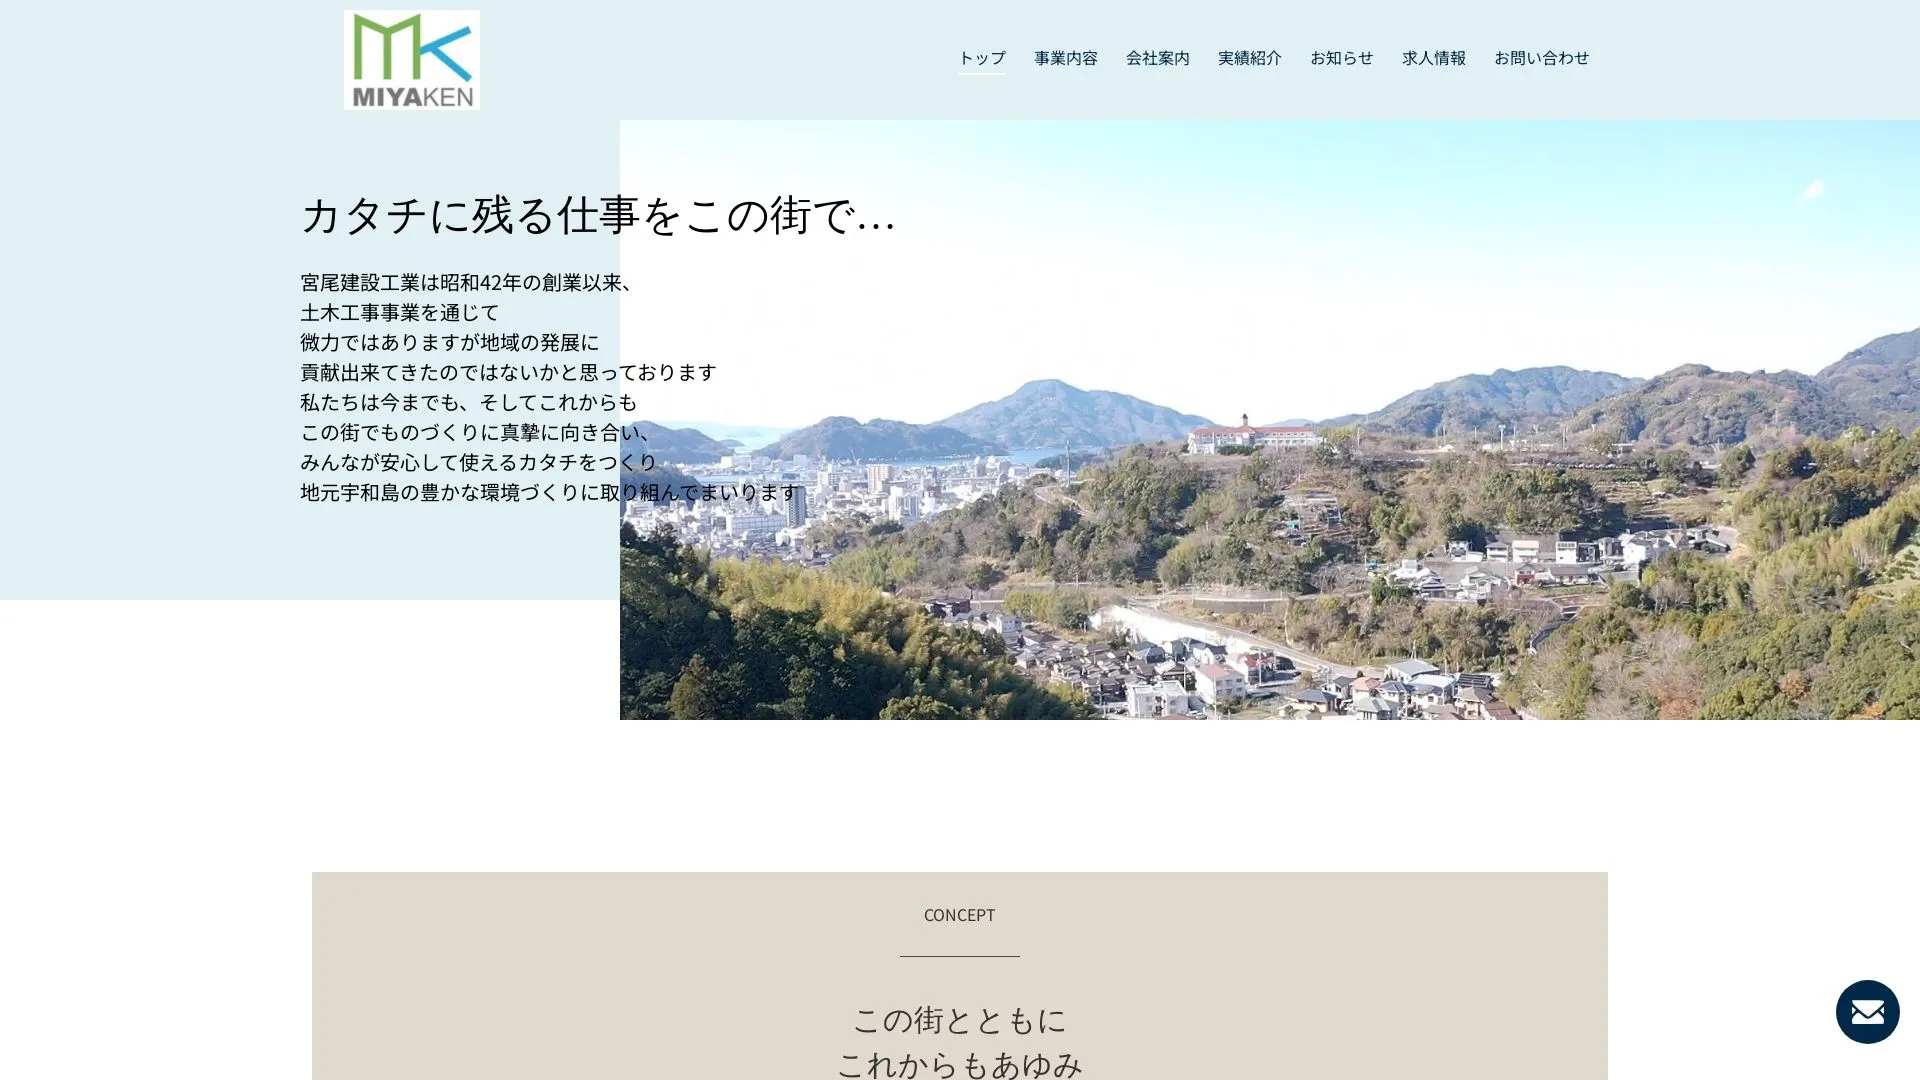Visit the 求人情報 page
This screenshot has height=1080, width=1920.
tap(1433, 58)
